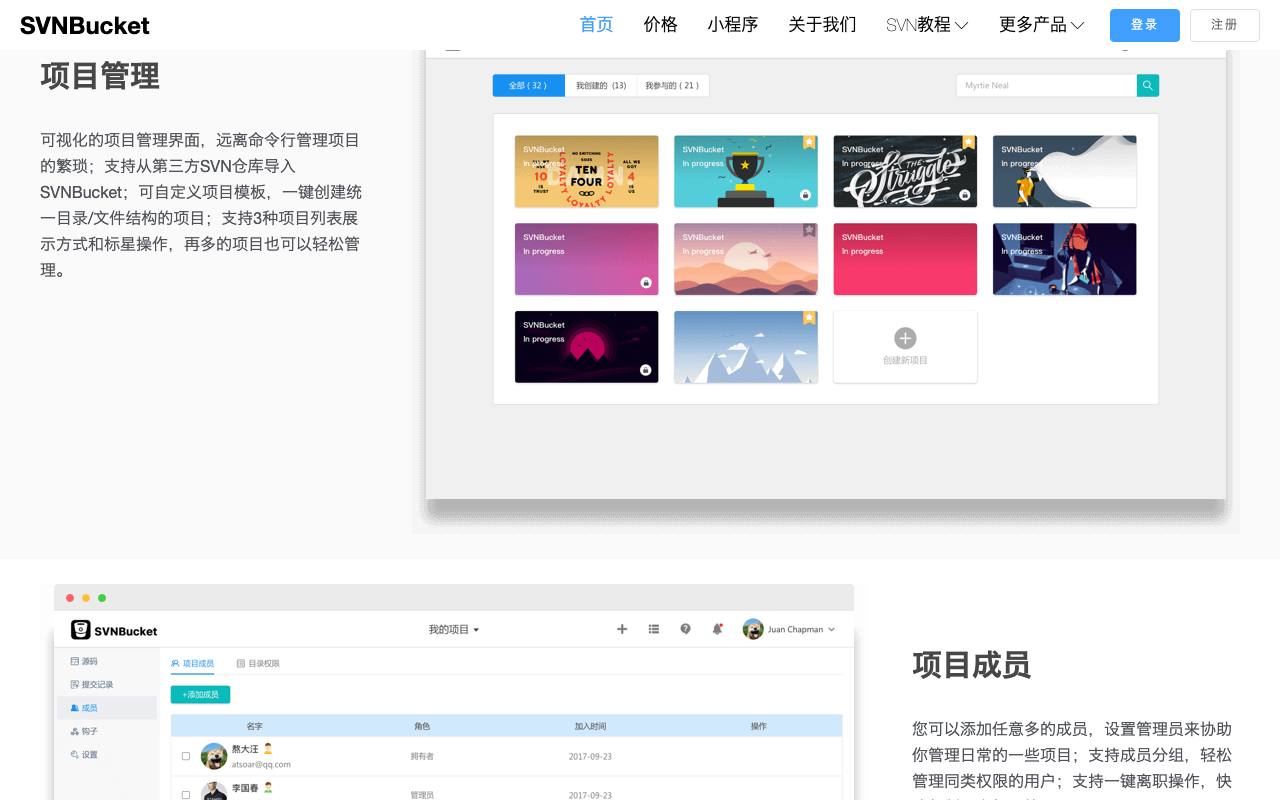Click the member badge icon beside 熬大汪
Viewport: 1280px width, 800px height.
[x=268, y=748]
